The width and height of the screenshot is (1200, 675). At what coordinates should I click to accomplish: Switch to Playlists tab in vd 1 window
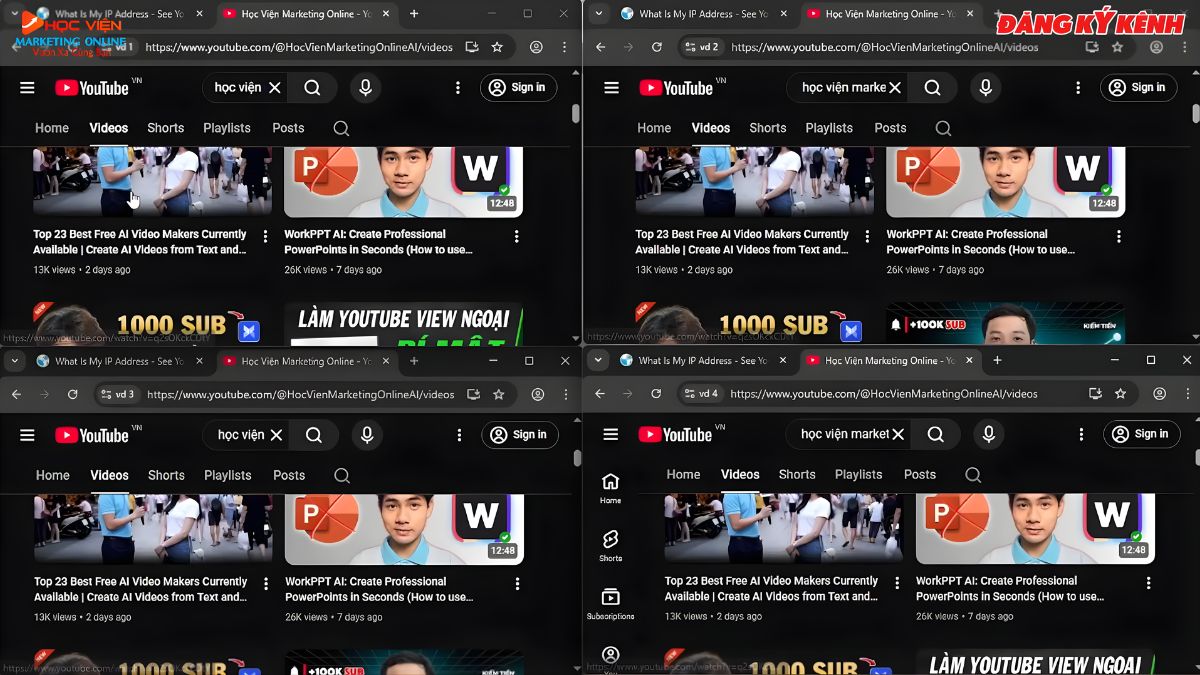[227, 128]
